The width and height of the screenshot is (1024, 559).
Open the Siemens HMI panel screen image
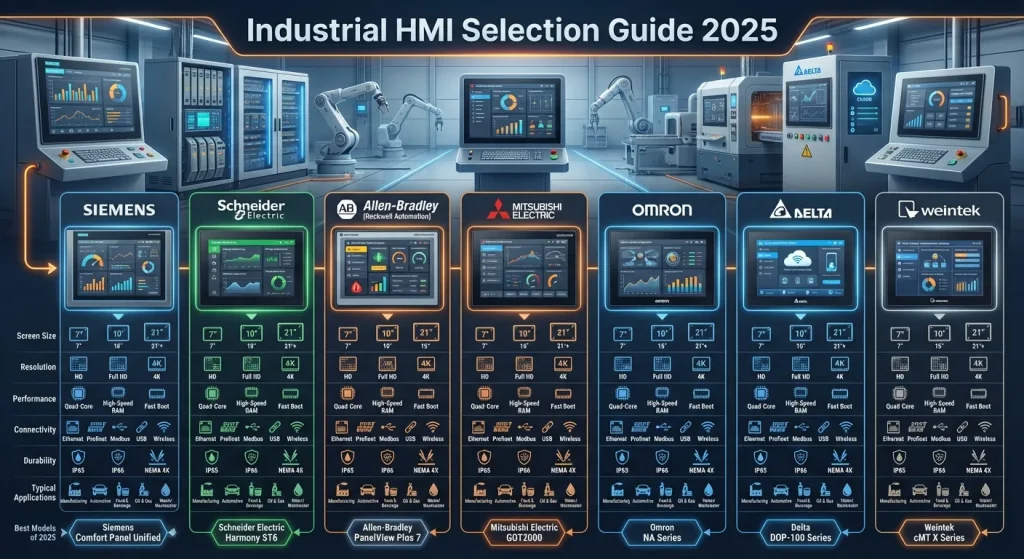coord(119,268)
